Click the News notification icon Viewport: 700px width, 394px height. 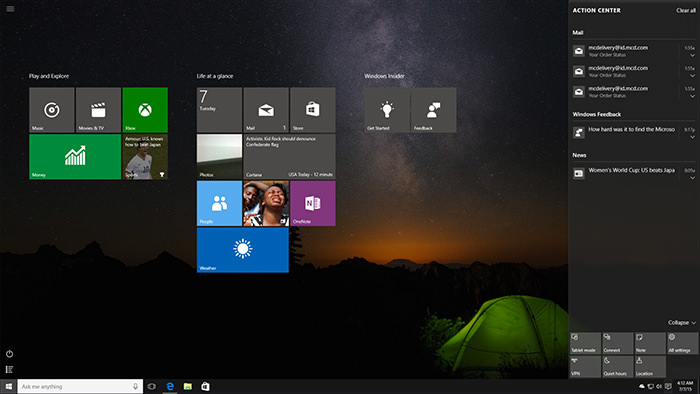[x=579, y=173]
